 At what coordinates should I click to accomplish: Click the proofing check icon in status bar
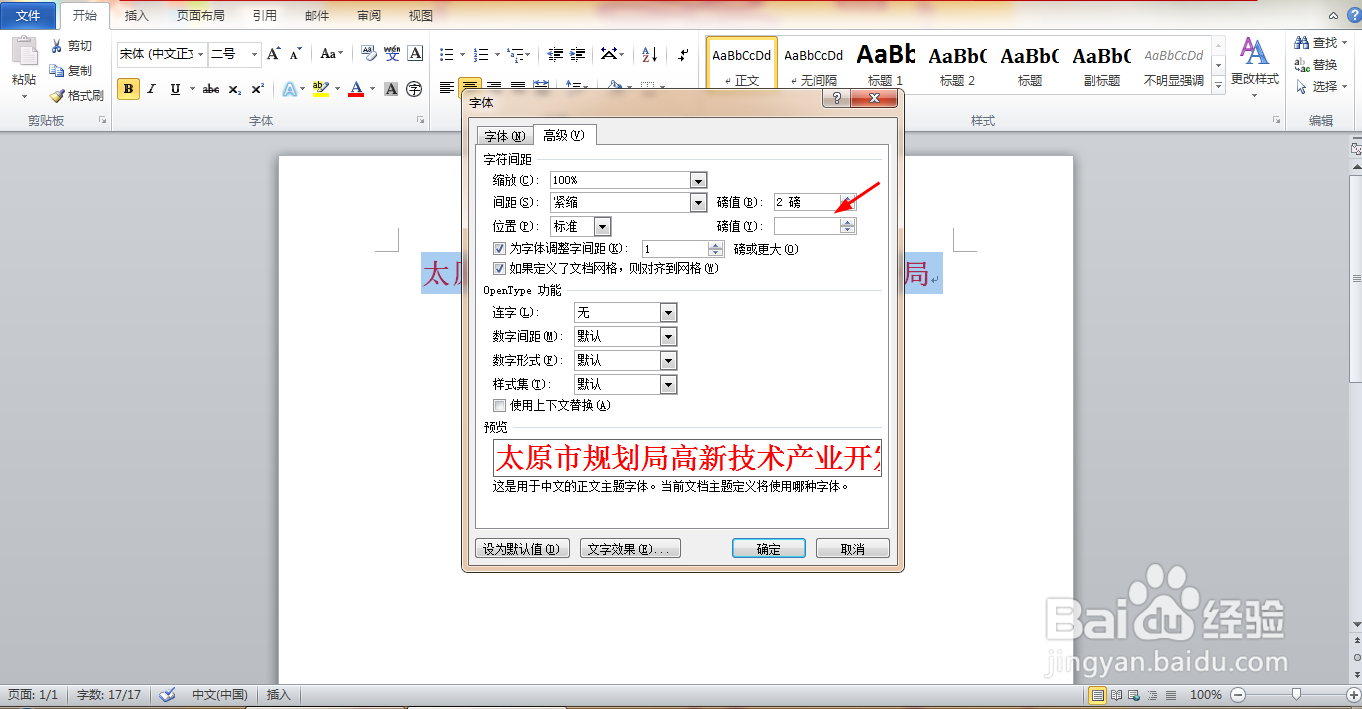[168, 694]
